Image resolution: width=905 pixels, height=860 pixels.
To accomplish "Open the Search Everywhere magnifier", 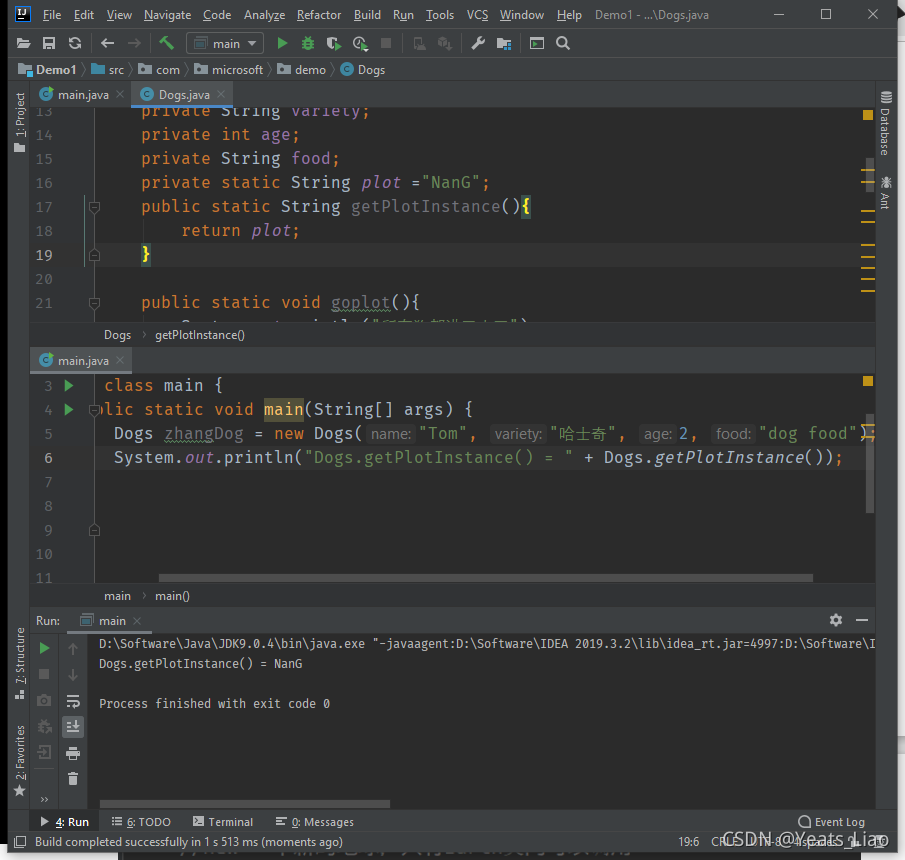I will click(x=563, y=43).
